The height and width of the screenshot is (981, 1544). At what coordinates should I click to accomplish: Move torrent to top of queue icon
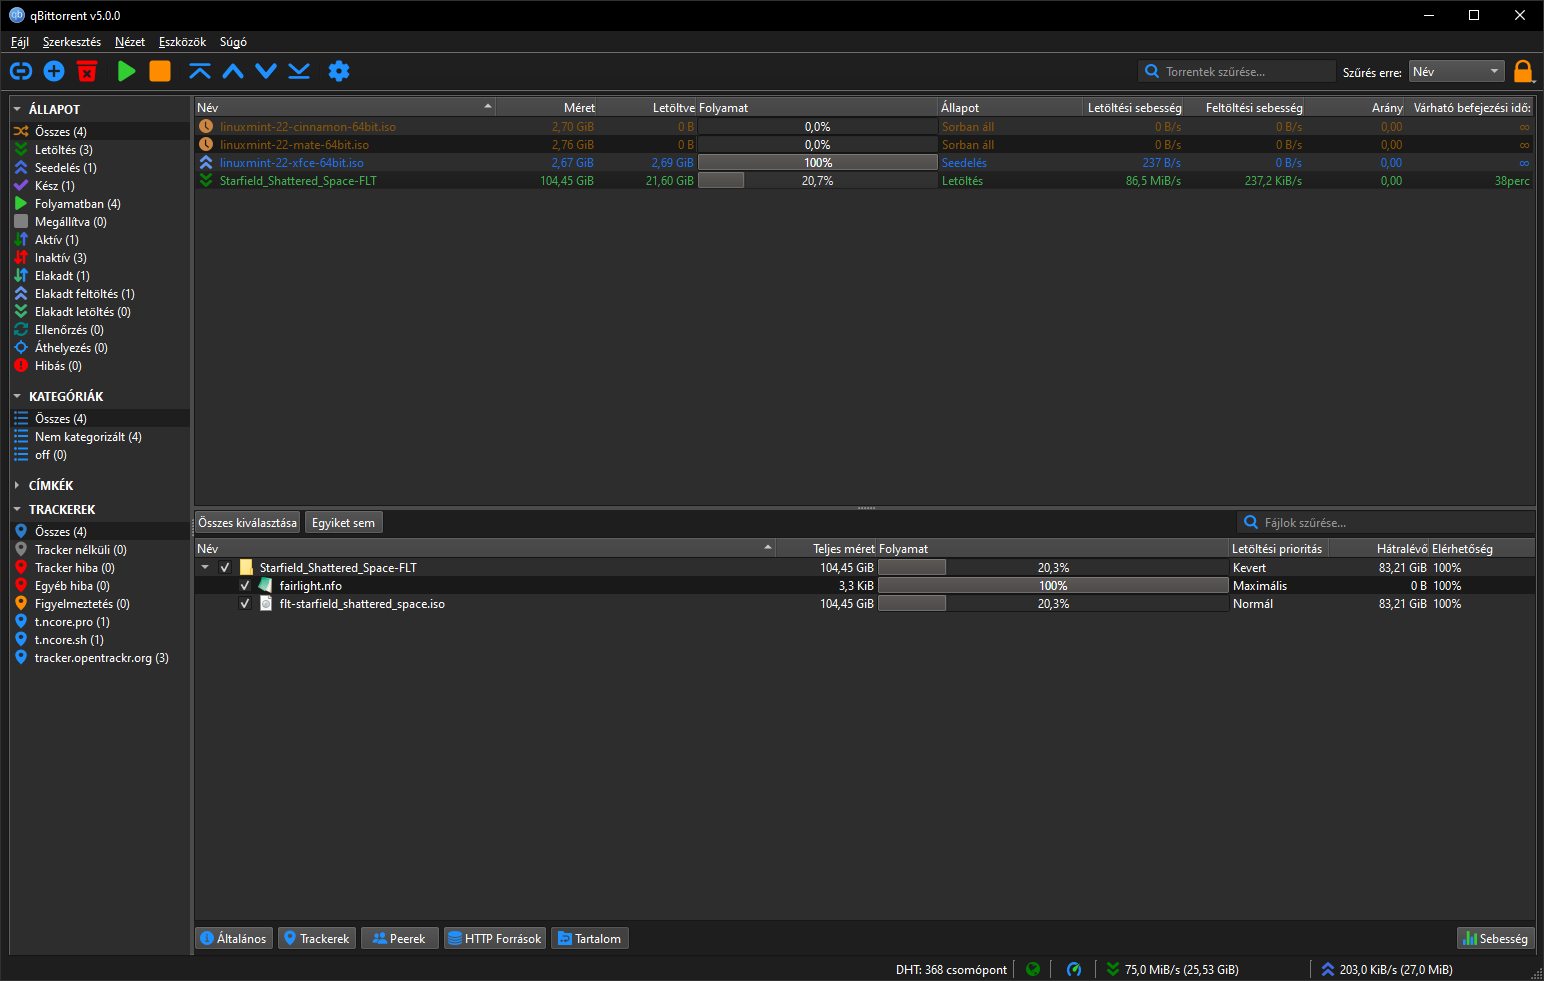pos(200,71)
